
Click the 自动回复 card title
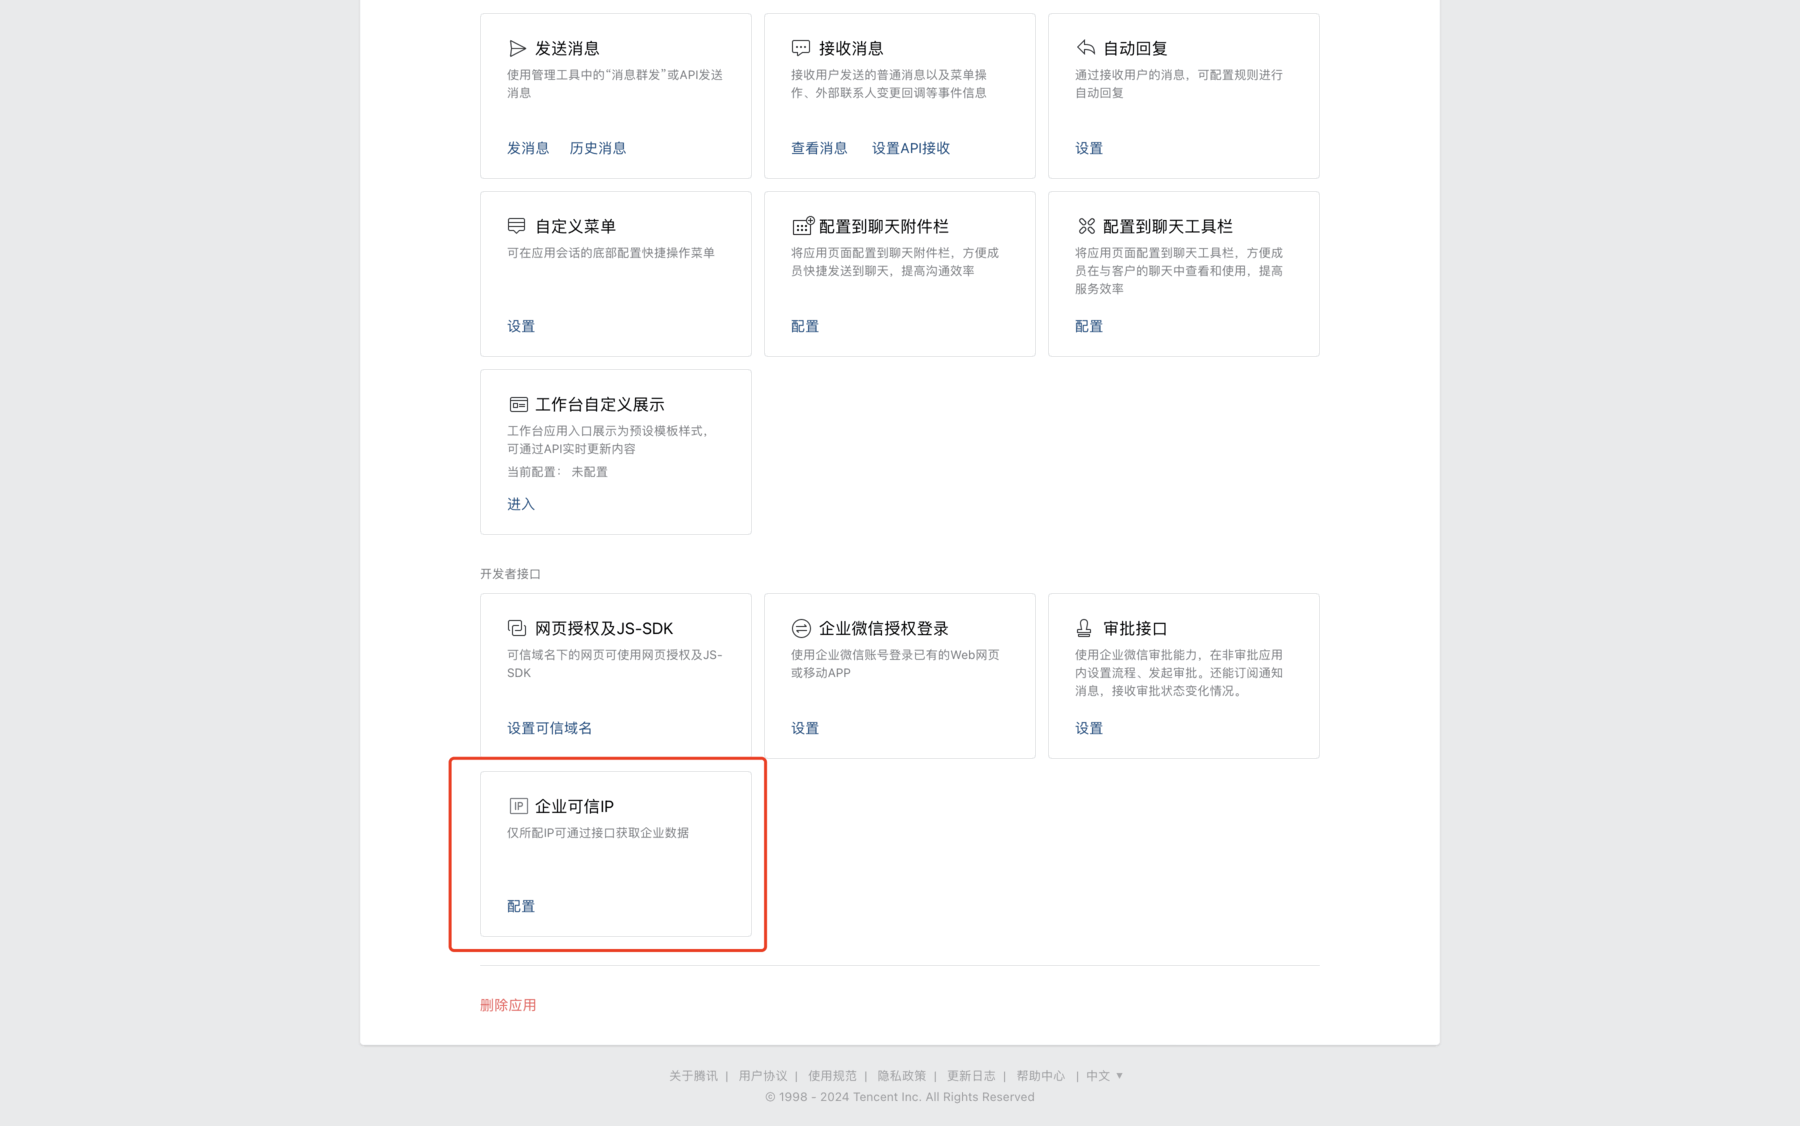point(1135,48)
